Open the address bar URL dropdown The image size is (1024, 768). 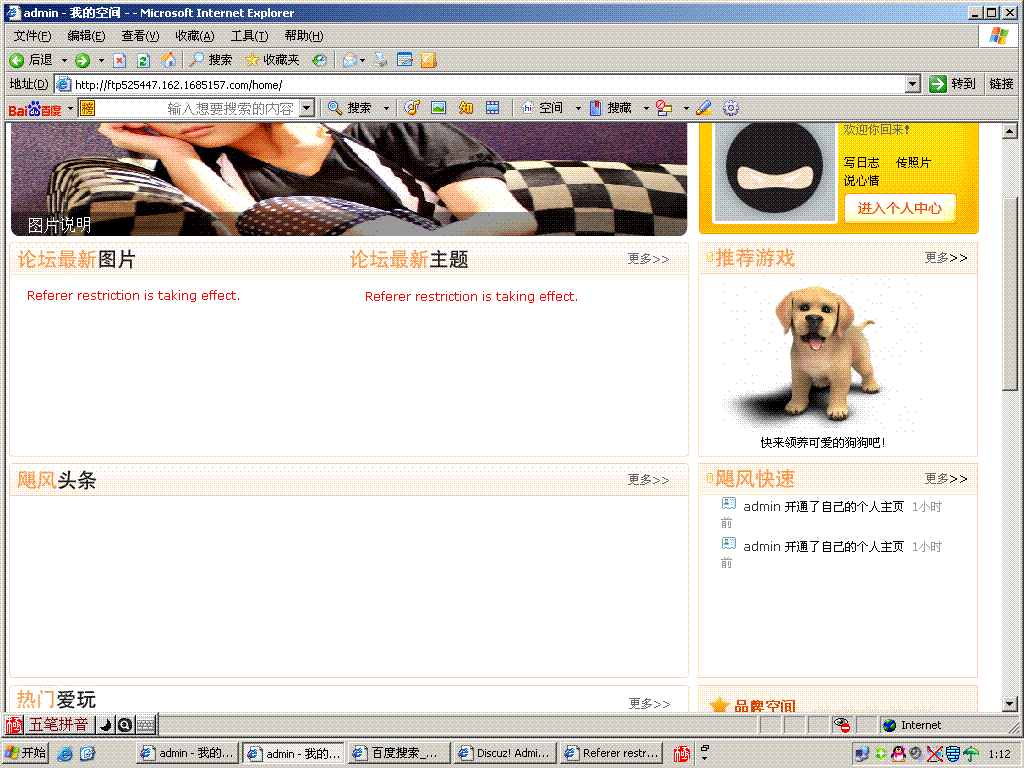click(913, 84)
